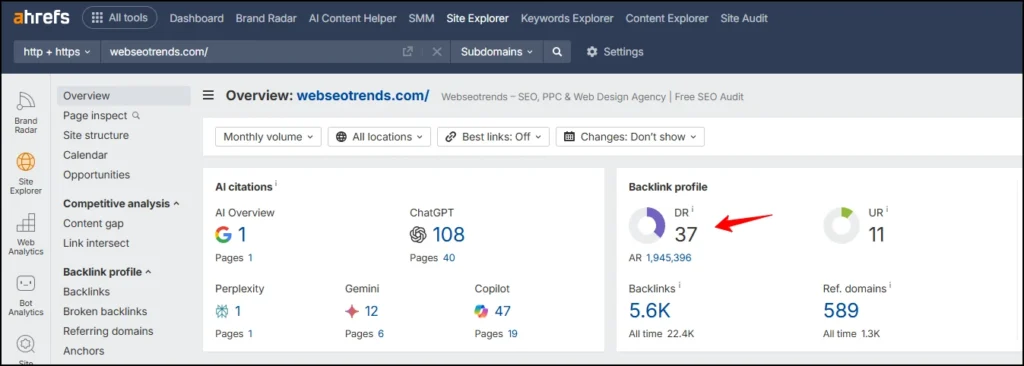1024x366 pixels.
Task: Open Content Explorer
Action: pyautogui.click(x=667, y=18)
